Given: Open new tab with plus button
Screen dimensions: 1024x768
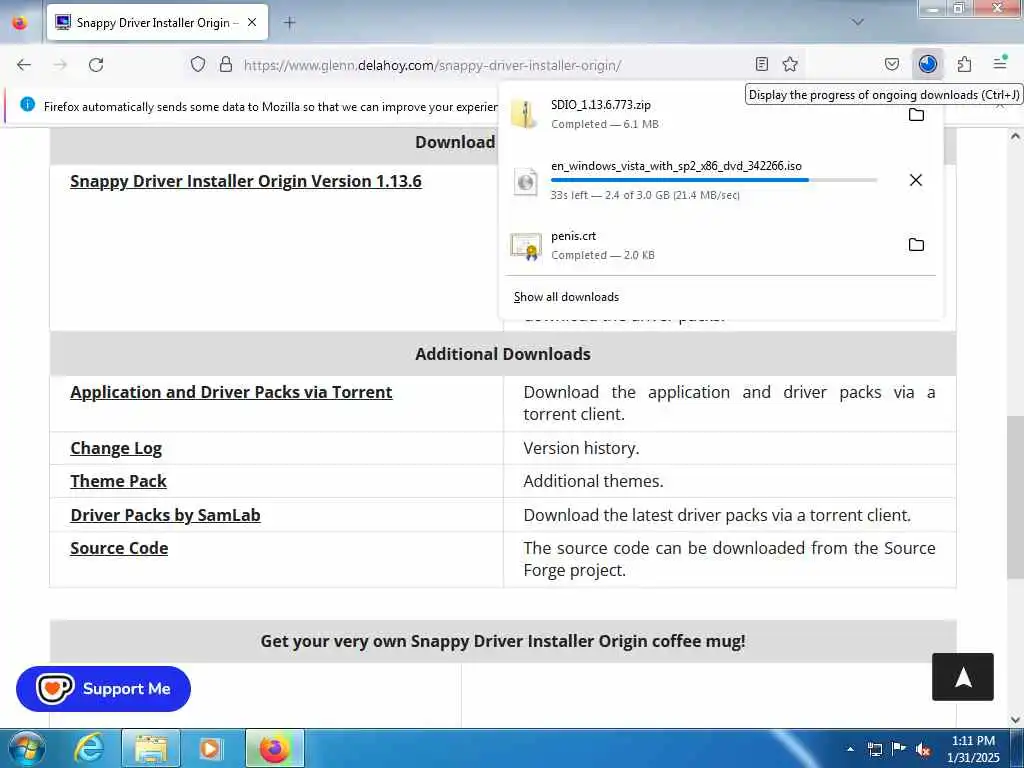Looking at the screenshot, I should click(290, 23).
